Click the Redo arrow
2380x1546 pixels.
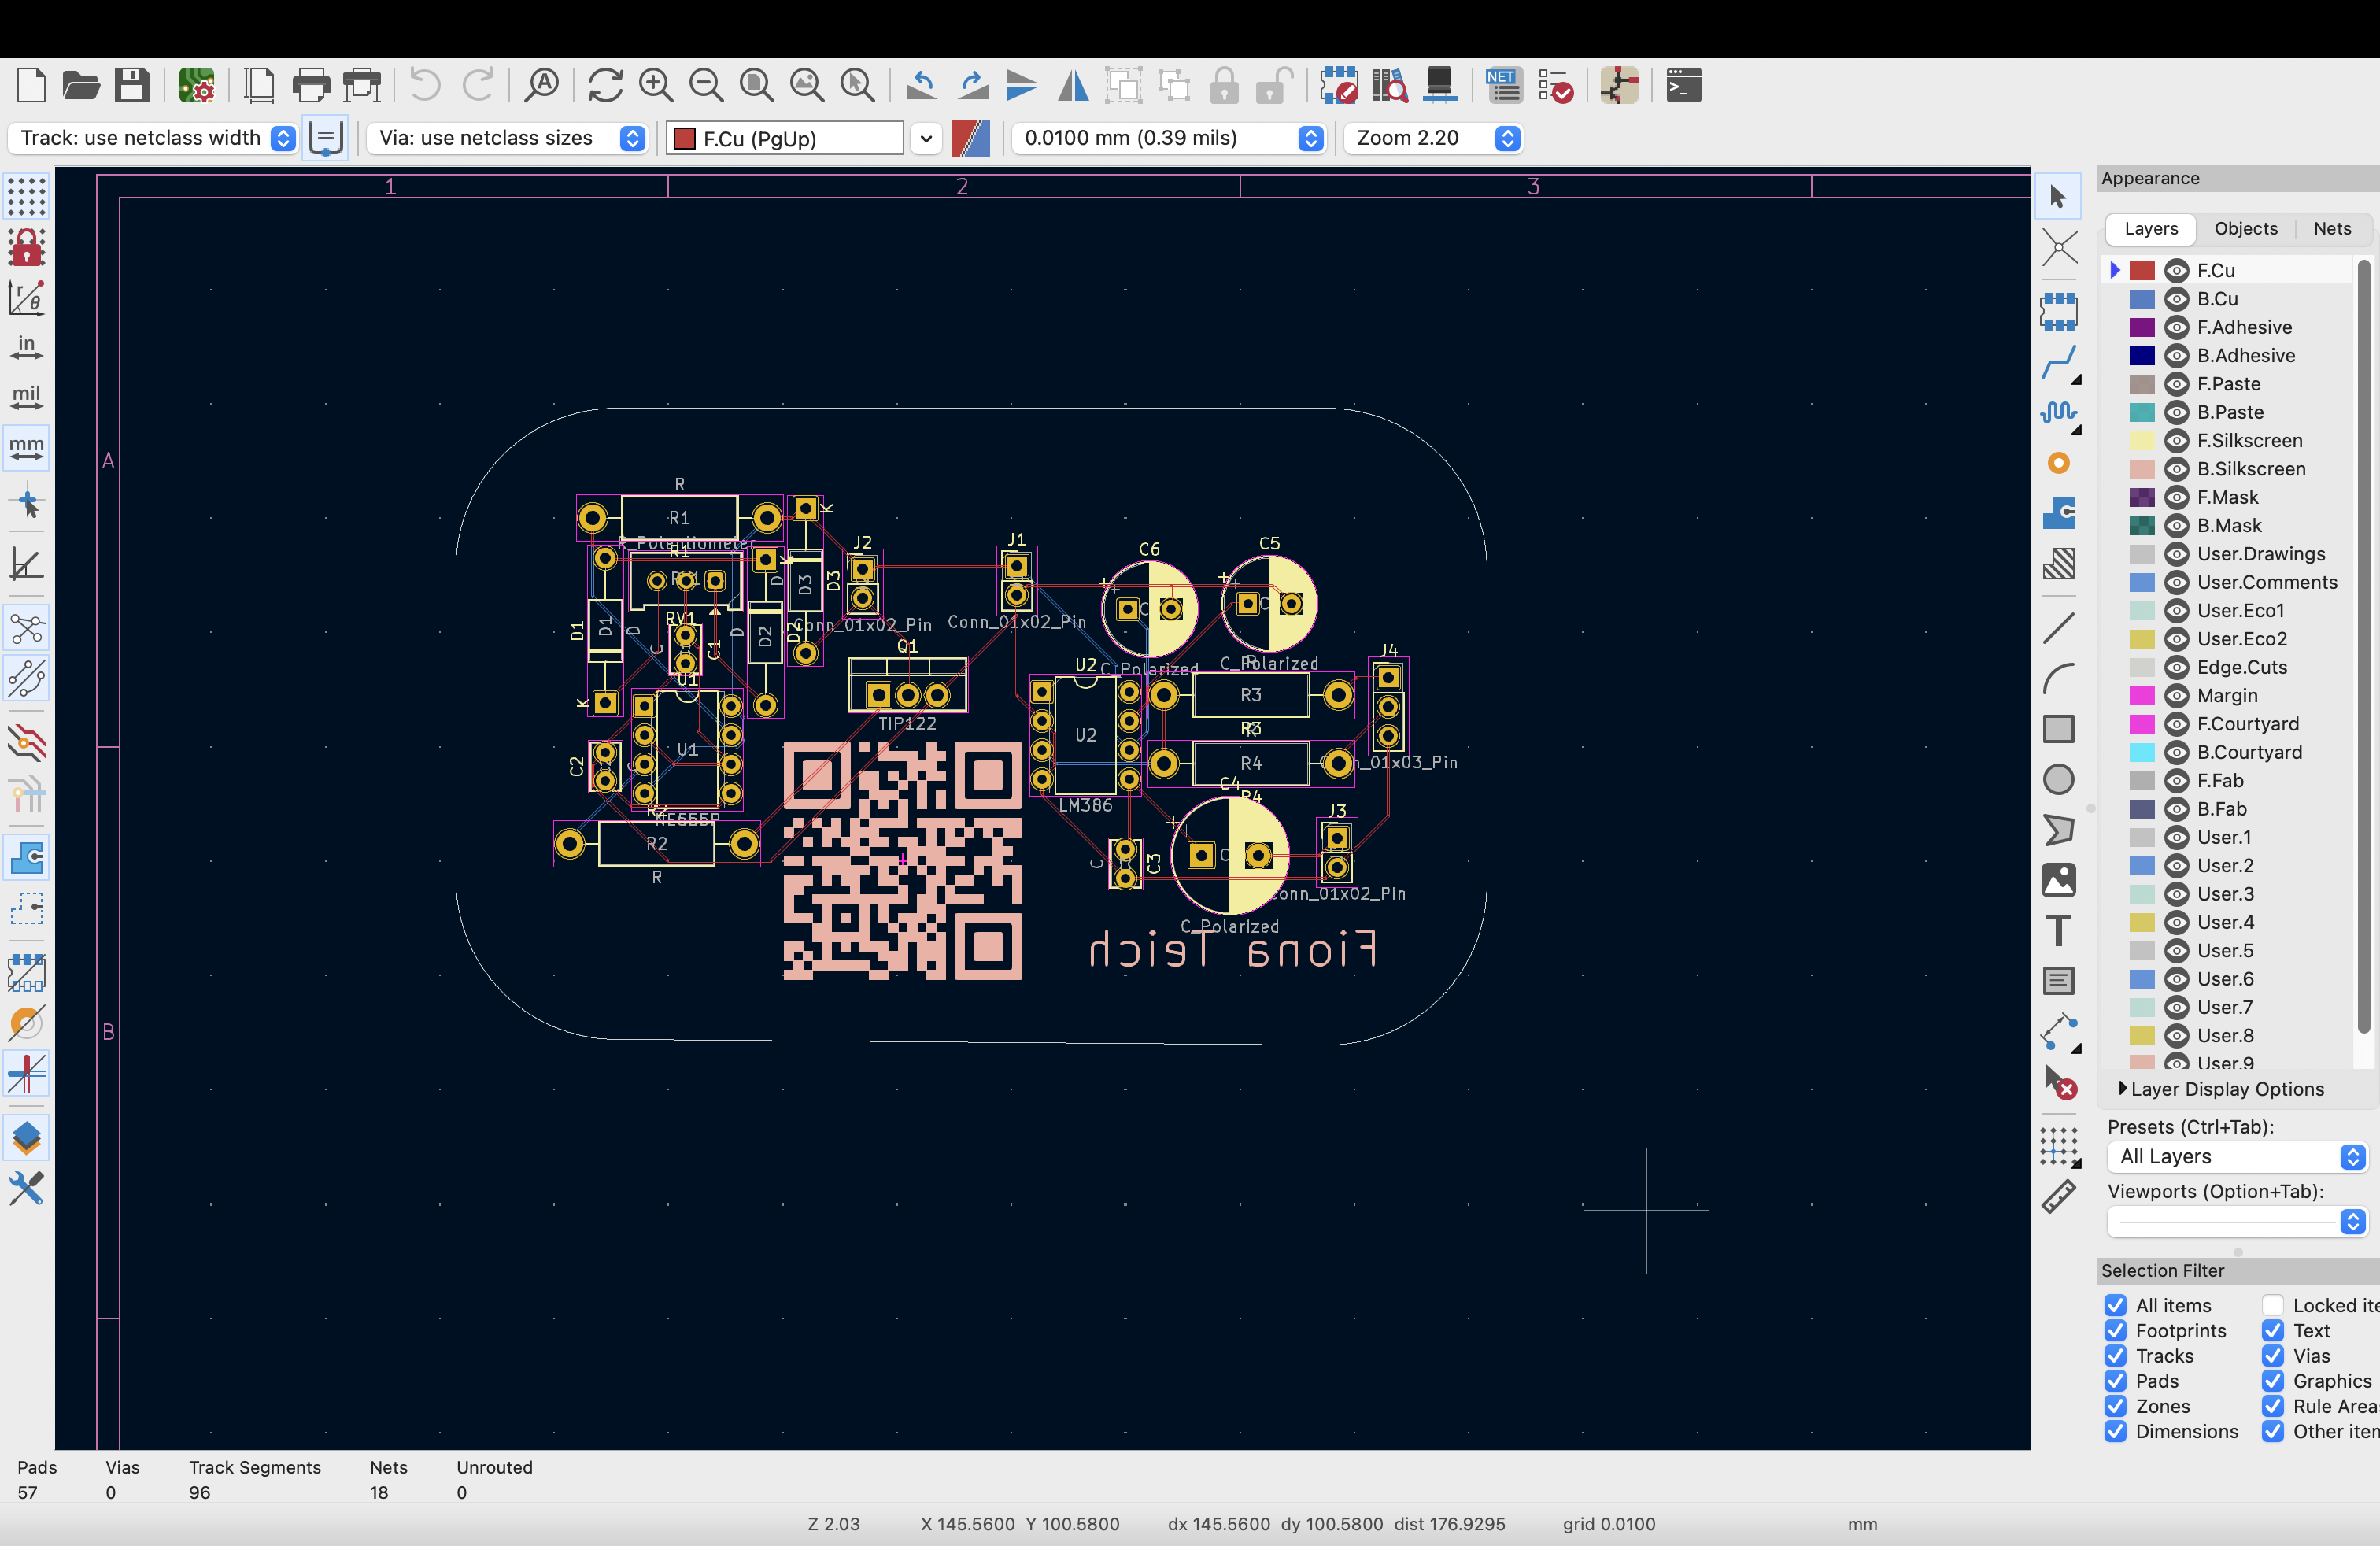click(478, 86)
